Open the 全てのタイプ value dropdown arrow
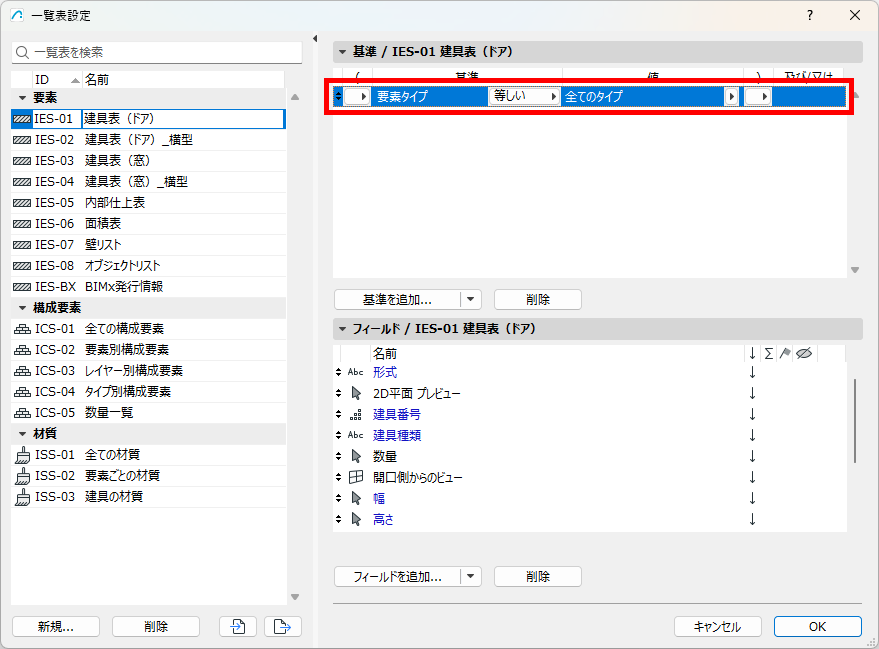 731,96
